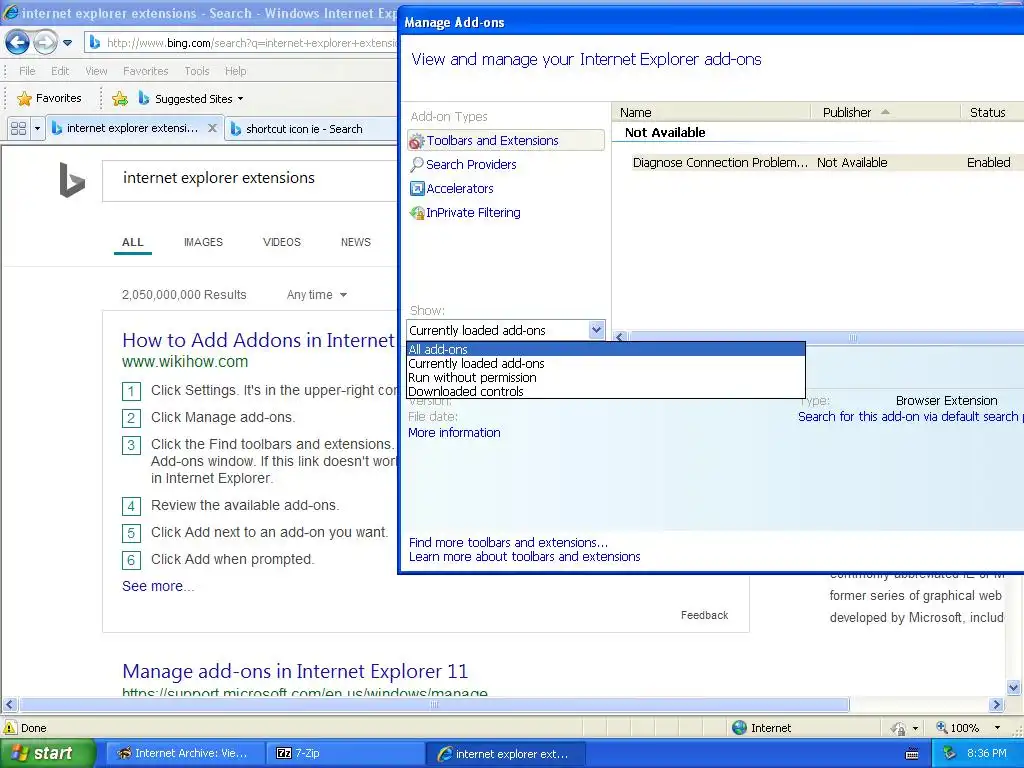
Task: Click the browser Back arrow button
Action: coord(18,42)
